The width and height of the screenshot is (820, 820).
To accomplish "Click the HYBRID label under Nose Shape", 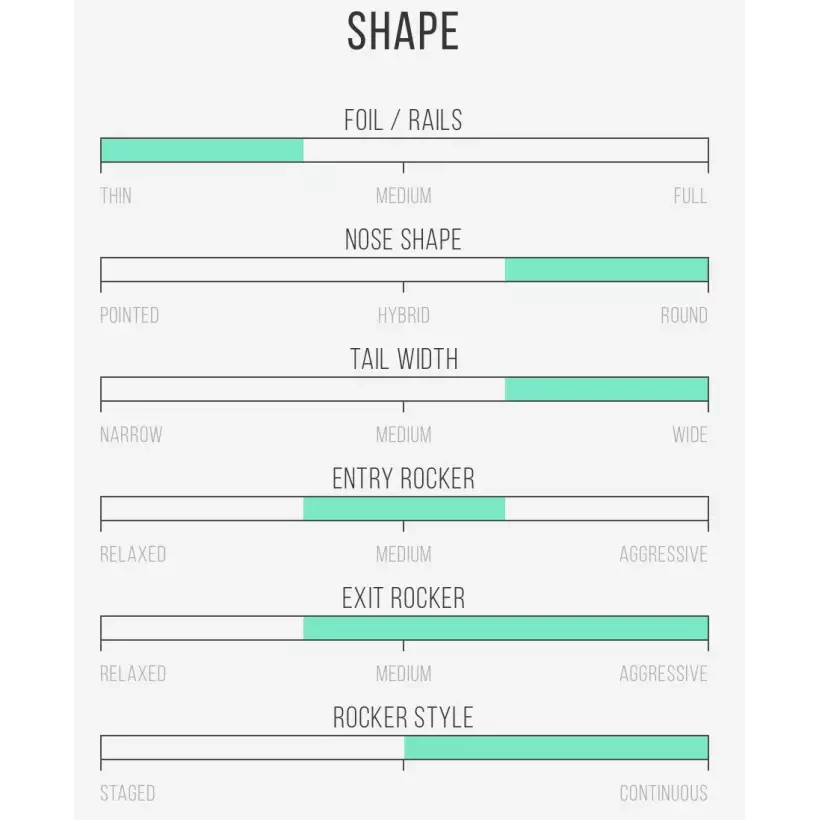I will point(404,316).
